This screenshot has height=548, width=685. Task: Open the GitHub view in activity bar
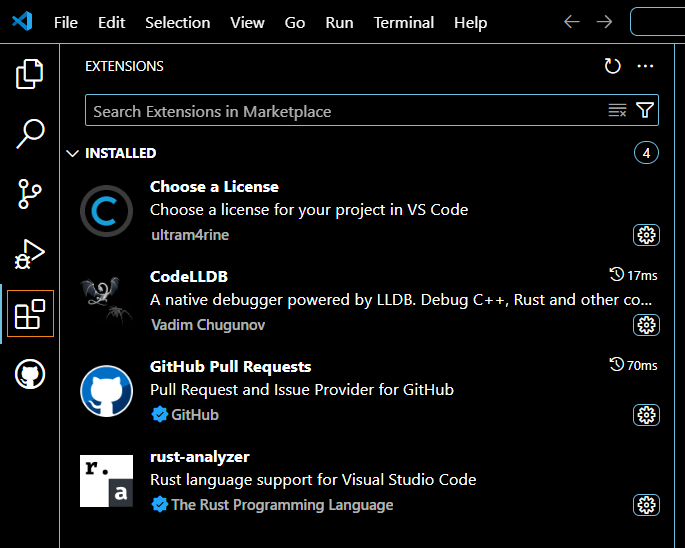(x=30, y=374)
